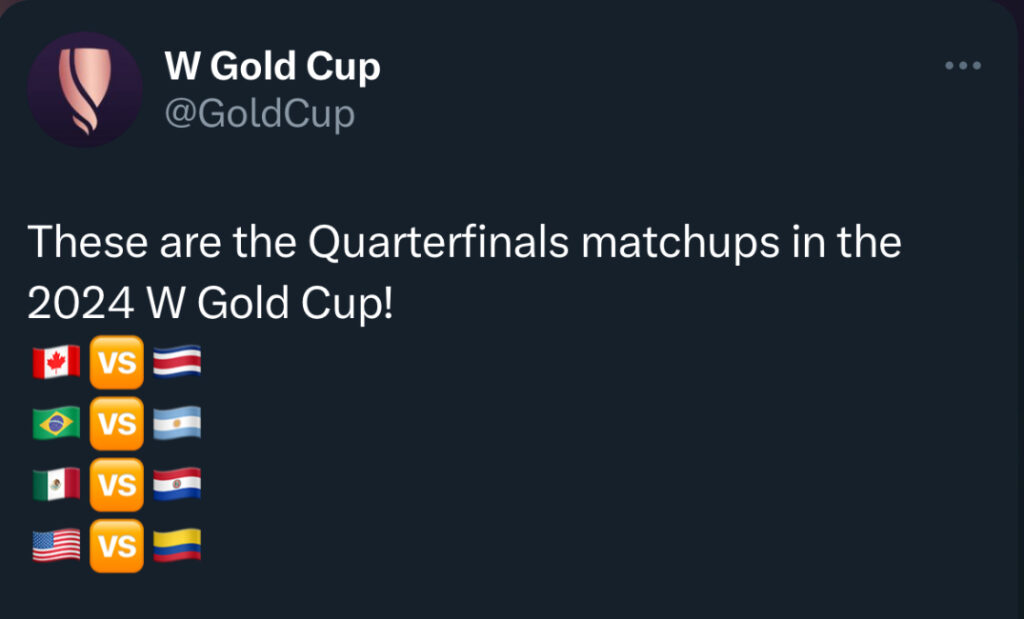The image size is (1024, 619).
Task: Select the Argentina flag emoji
Action: (177, 424)
